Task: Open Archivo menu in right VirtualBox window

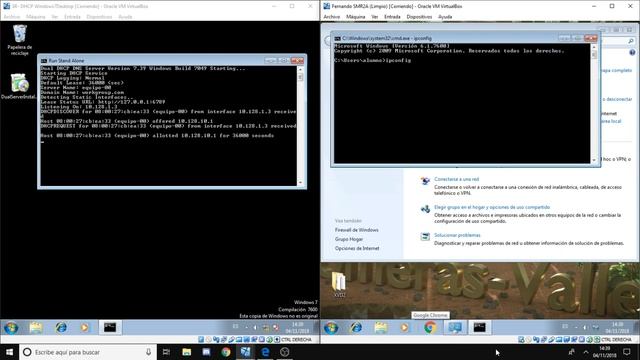Action: (x=331, y=17)
